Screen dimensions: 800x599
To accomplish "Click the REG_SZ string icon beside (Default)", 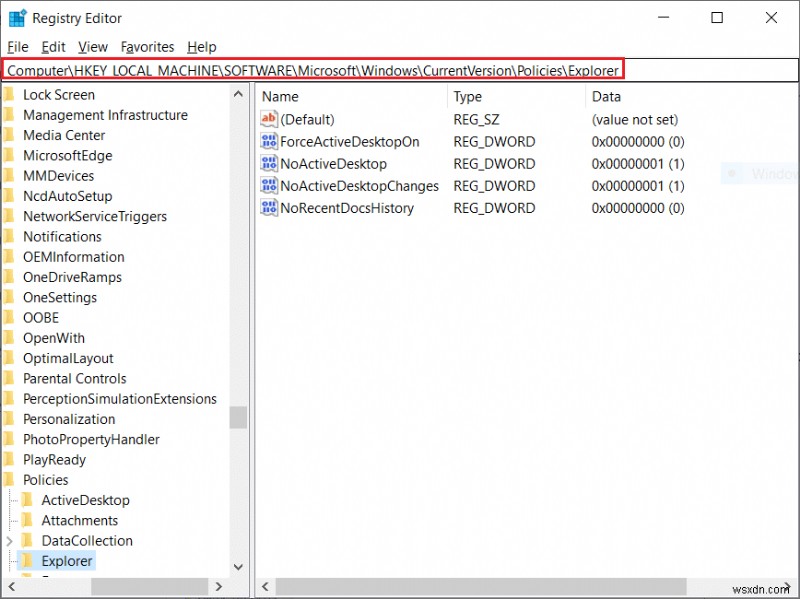I will click(267, 119).
